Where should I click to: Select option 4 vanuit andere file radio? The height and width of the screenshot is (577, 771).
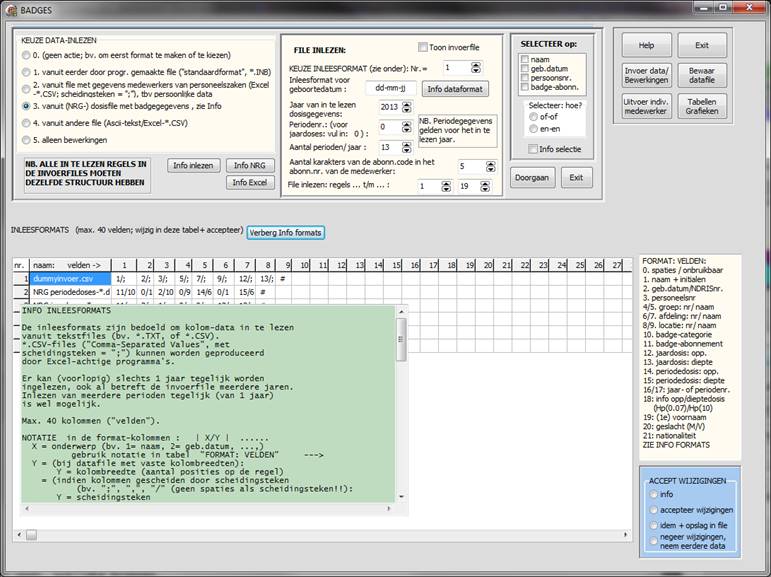click(26, 123)
